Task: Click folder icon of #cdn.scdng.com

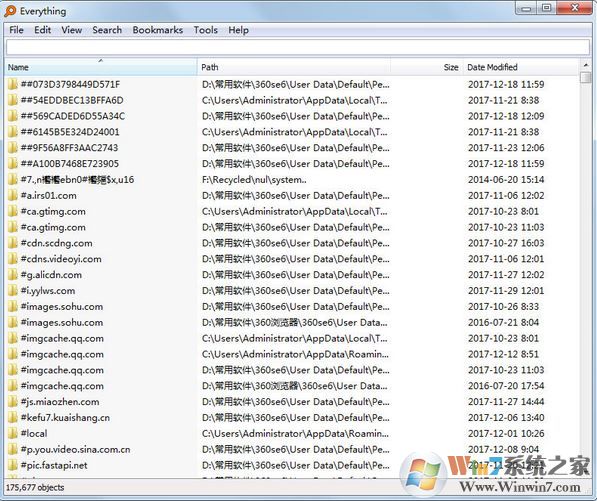Action: pyautogui.click(x=13, y=243)
